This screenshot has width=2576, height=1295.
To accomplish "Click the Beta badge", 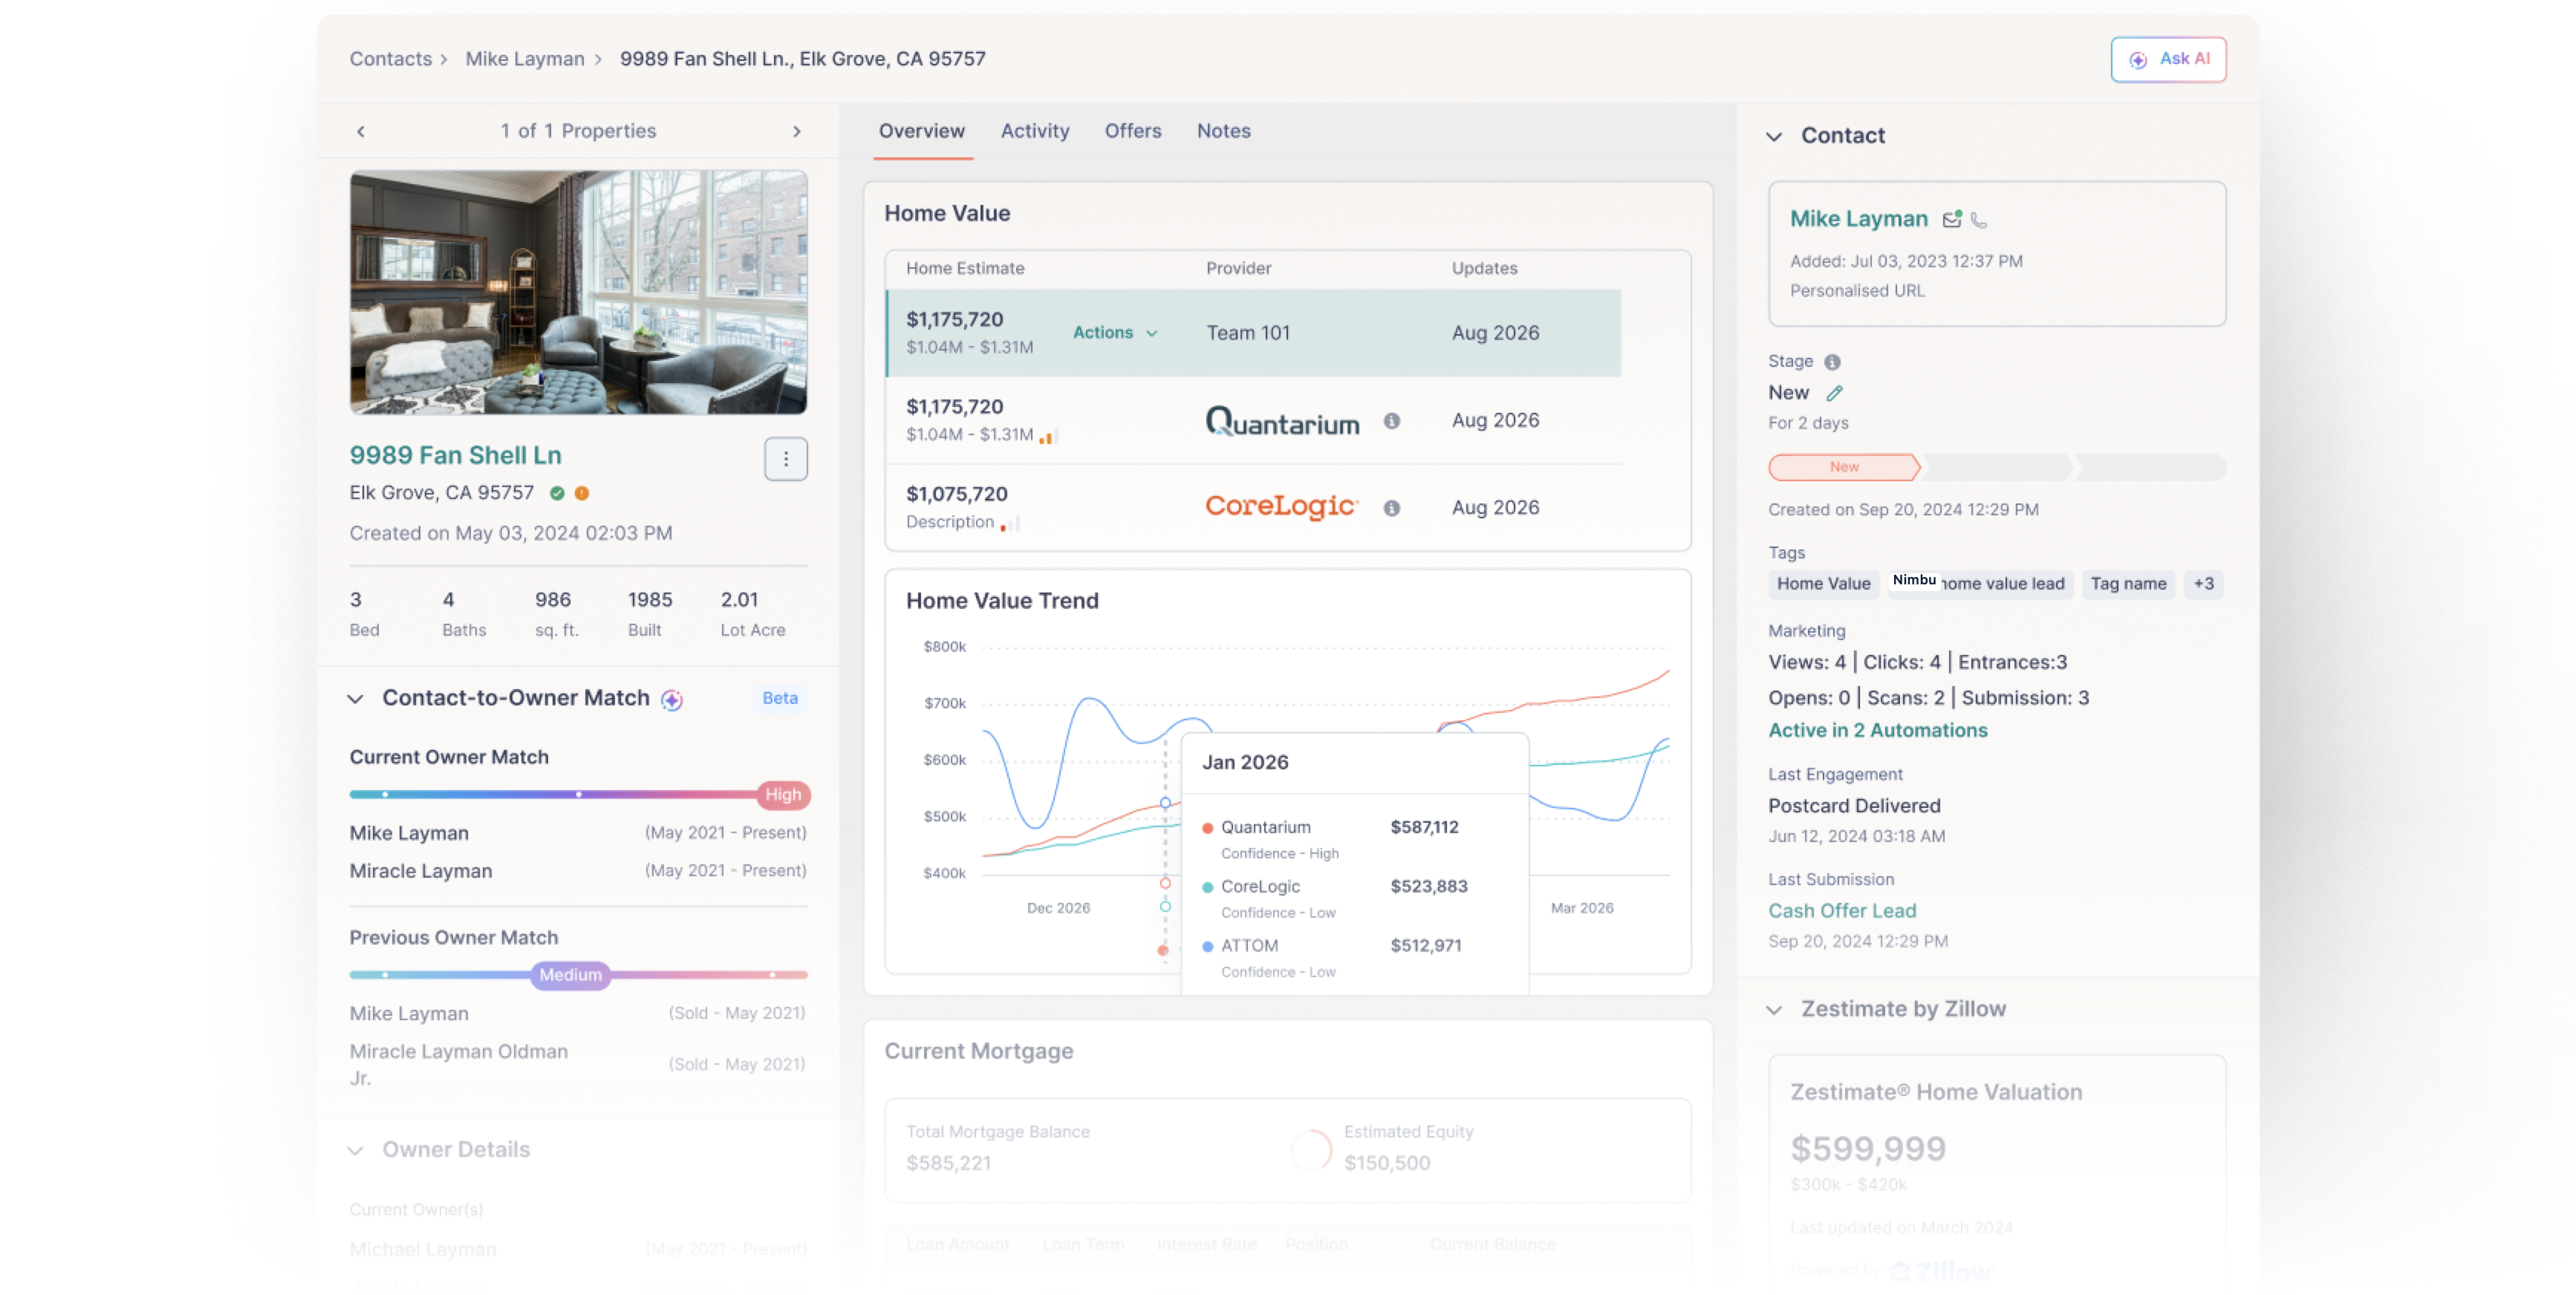I will point(780,698).
